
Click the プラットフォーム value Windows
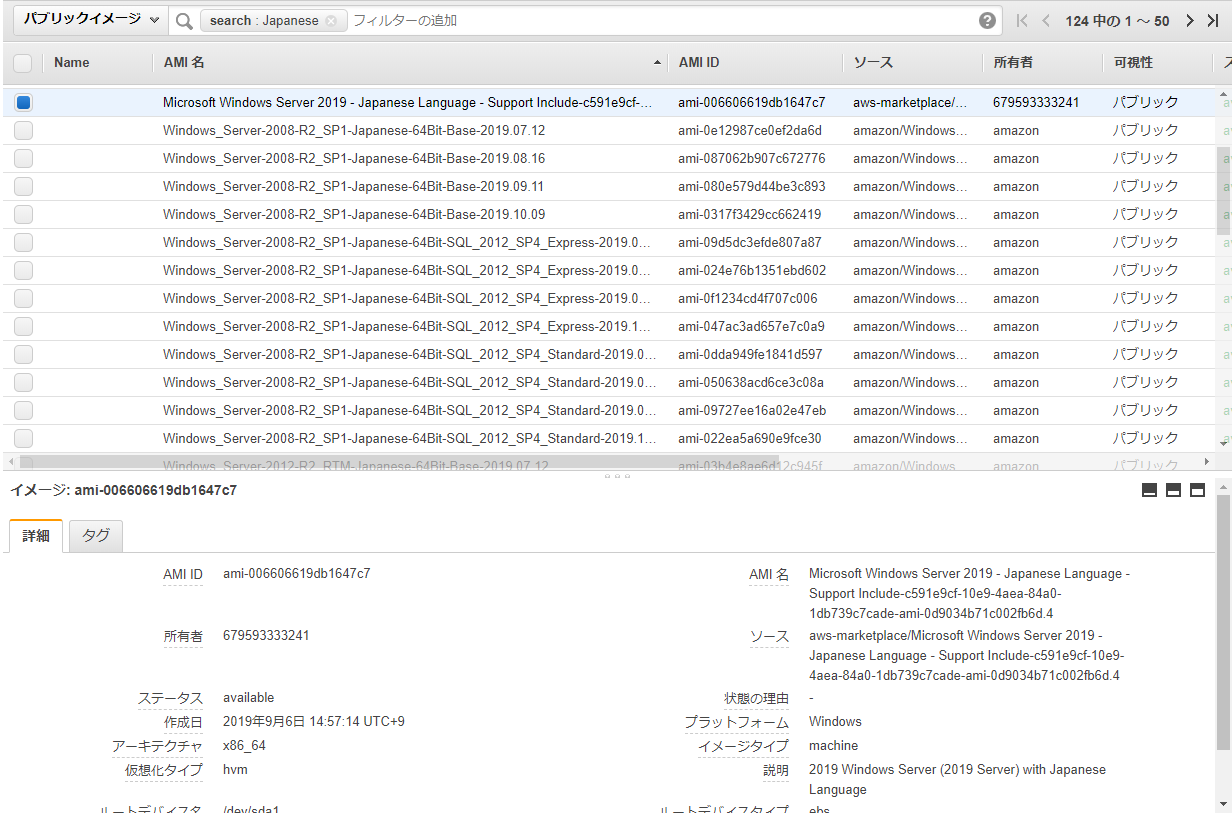(835, 722)
